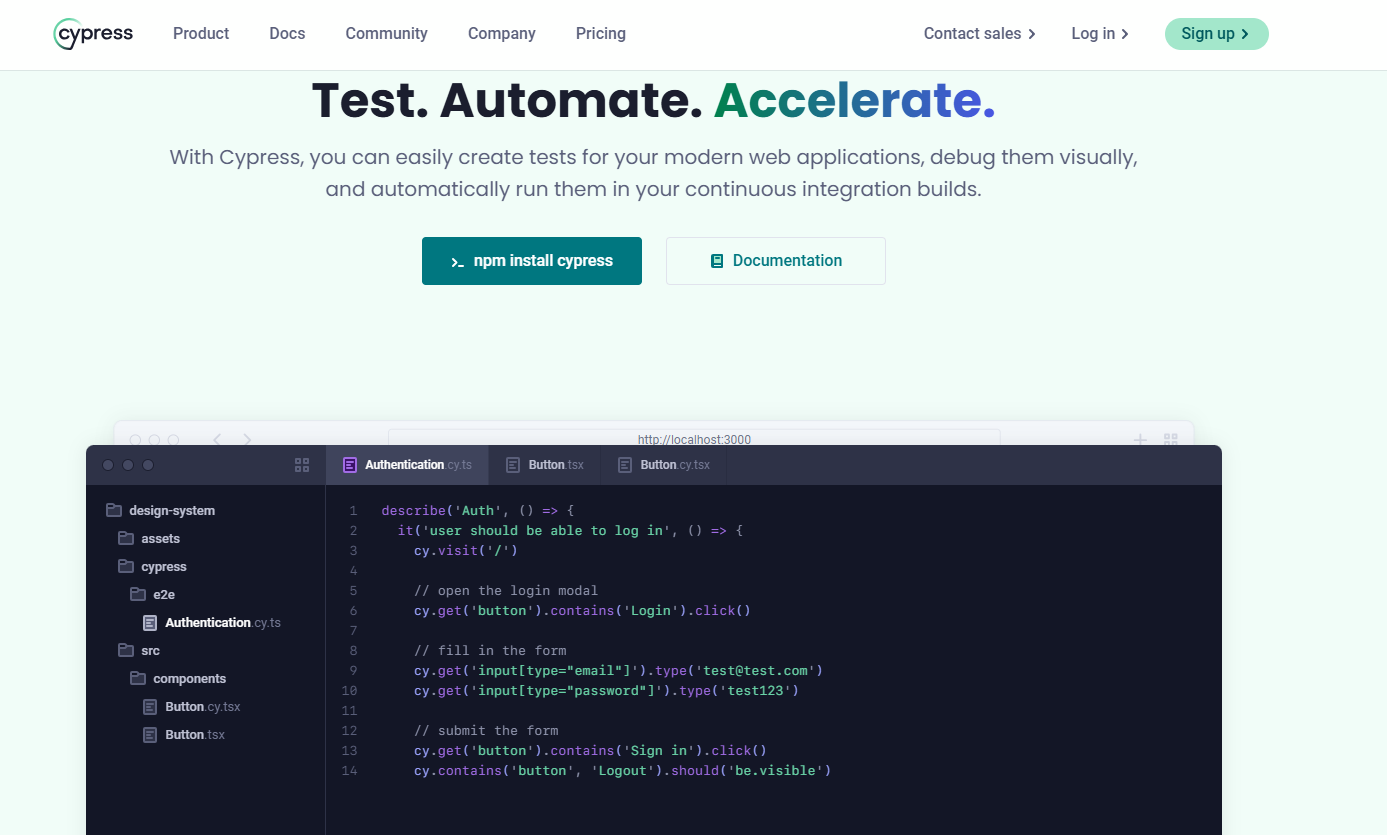1387x835 pixels.
Task: Open Button.cy.tsx in the file tree
Action: 191,706
